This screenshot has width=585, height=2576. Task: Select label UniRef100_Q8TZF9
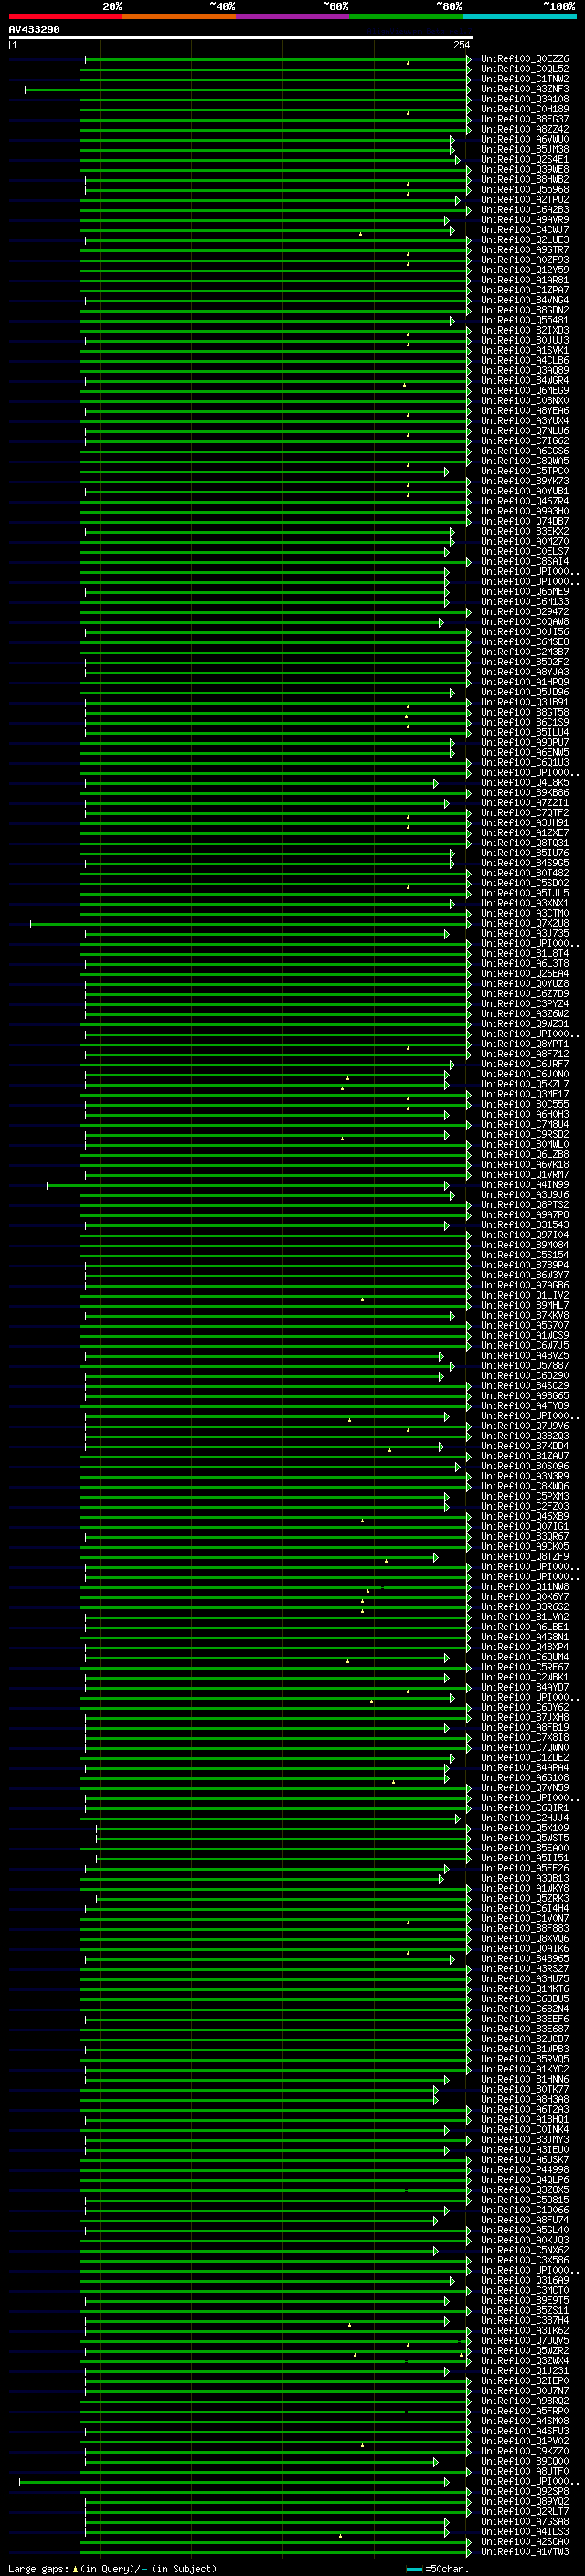tap(524, 1556)
